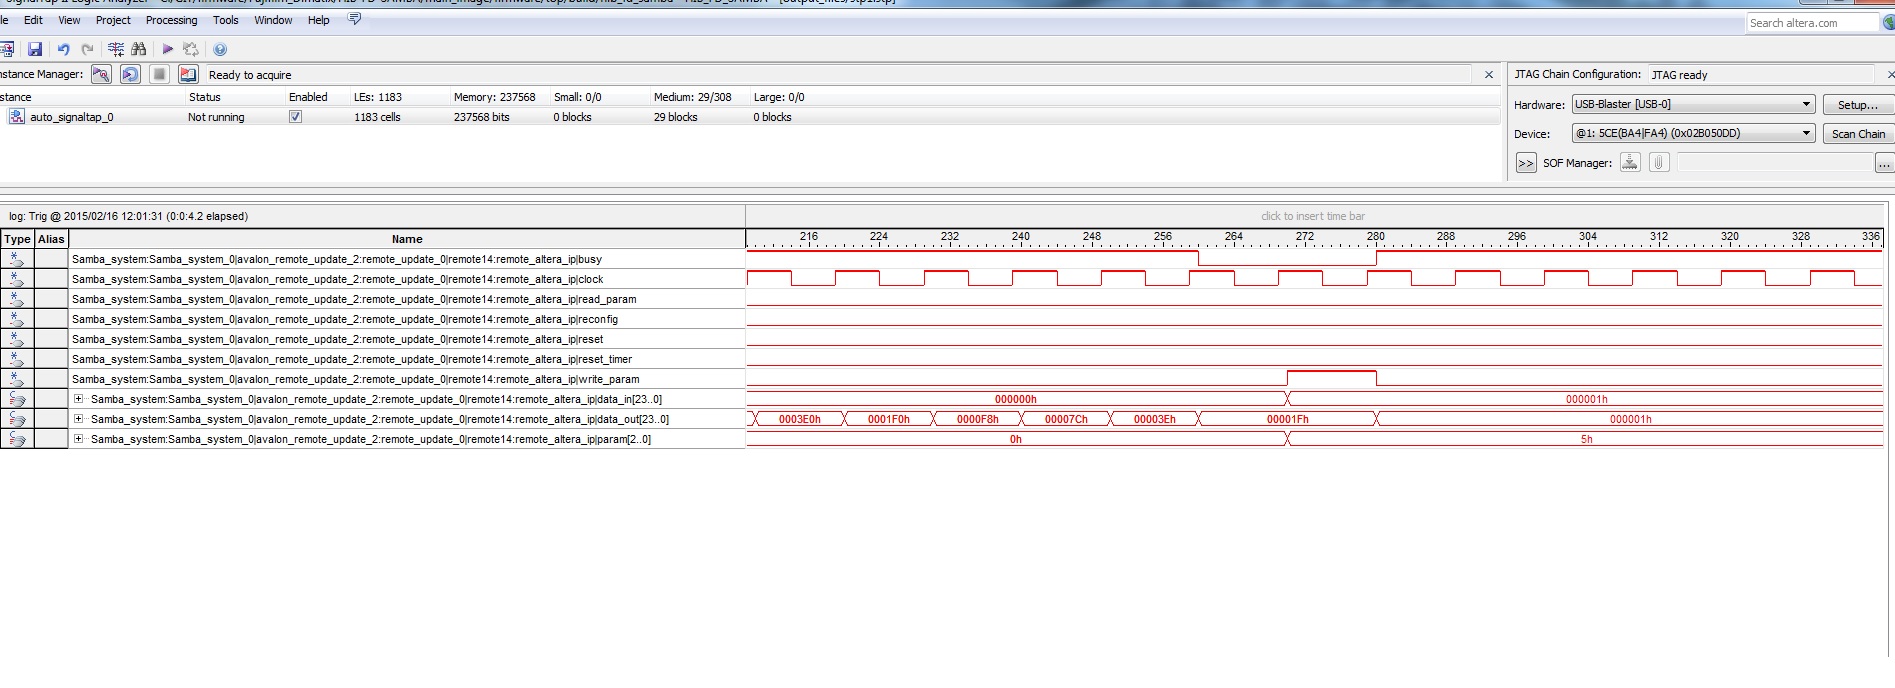Open the Tools menu
Screen dimensions: 1895x688
[226, 20]
